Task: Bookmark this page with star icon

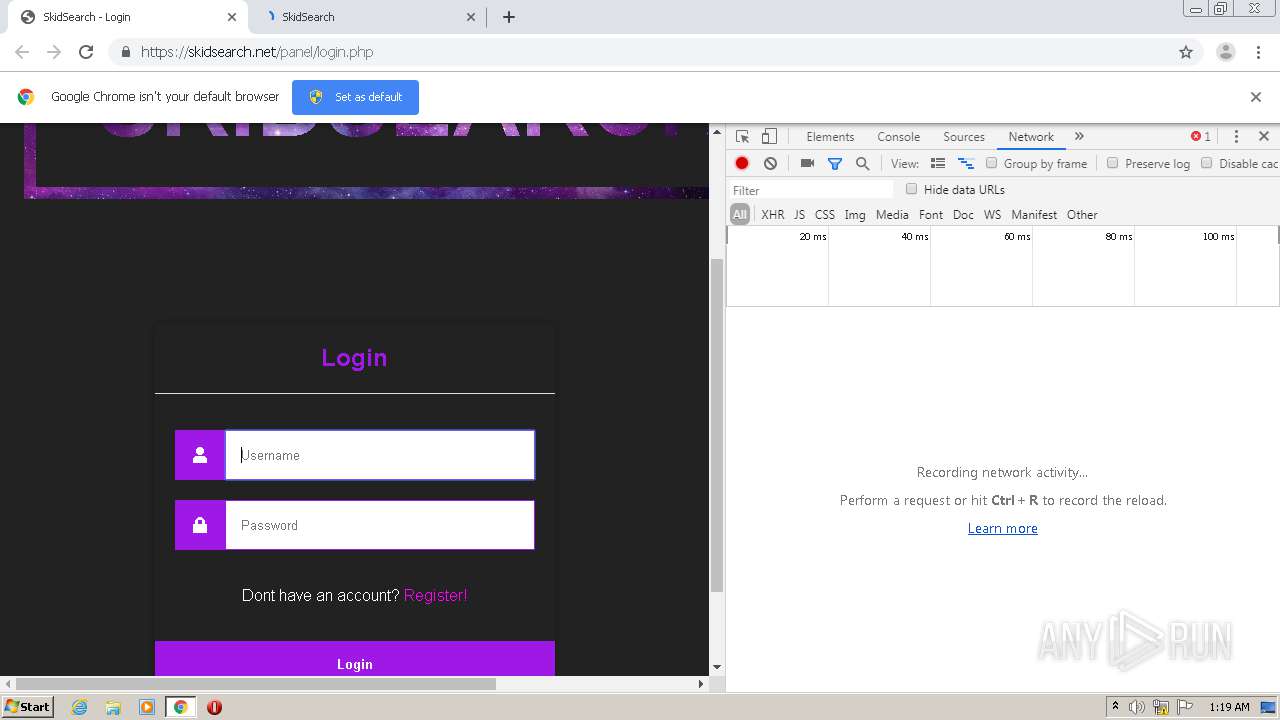Action: [x=1186, y=52]
